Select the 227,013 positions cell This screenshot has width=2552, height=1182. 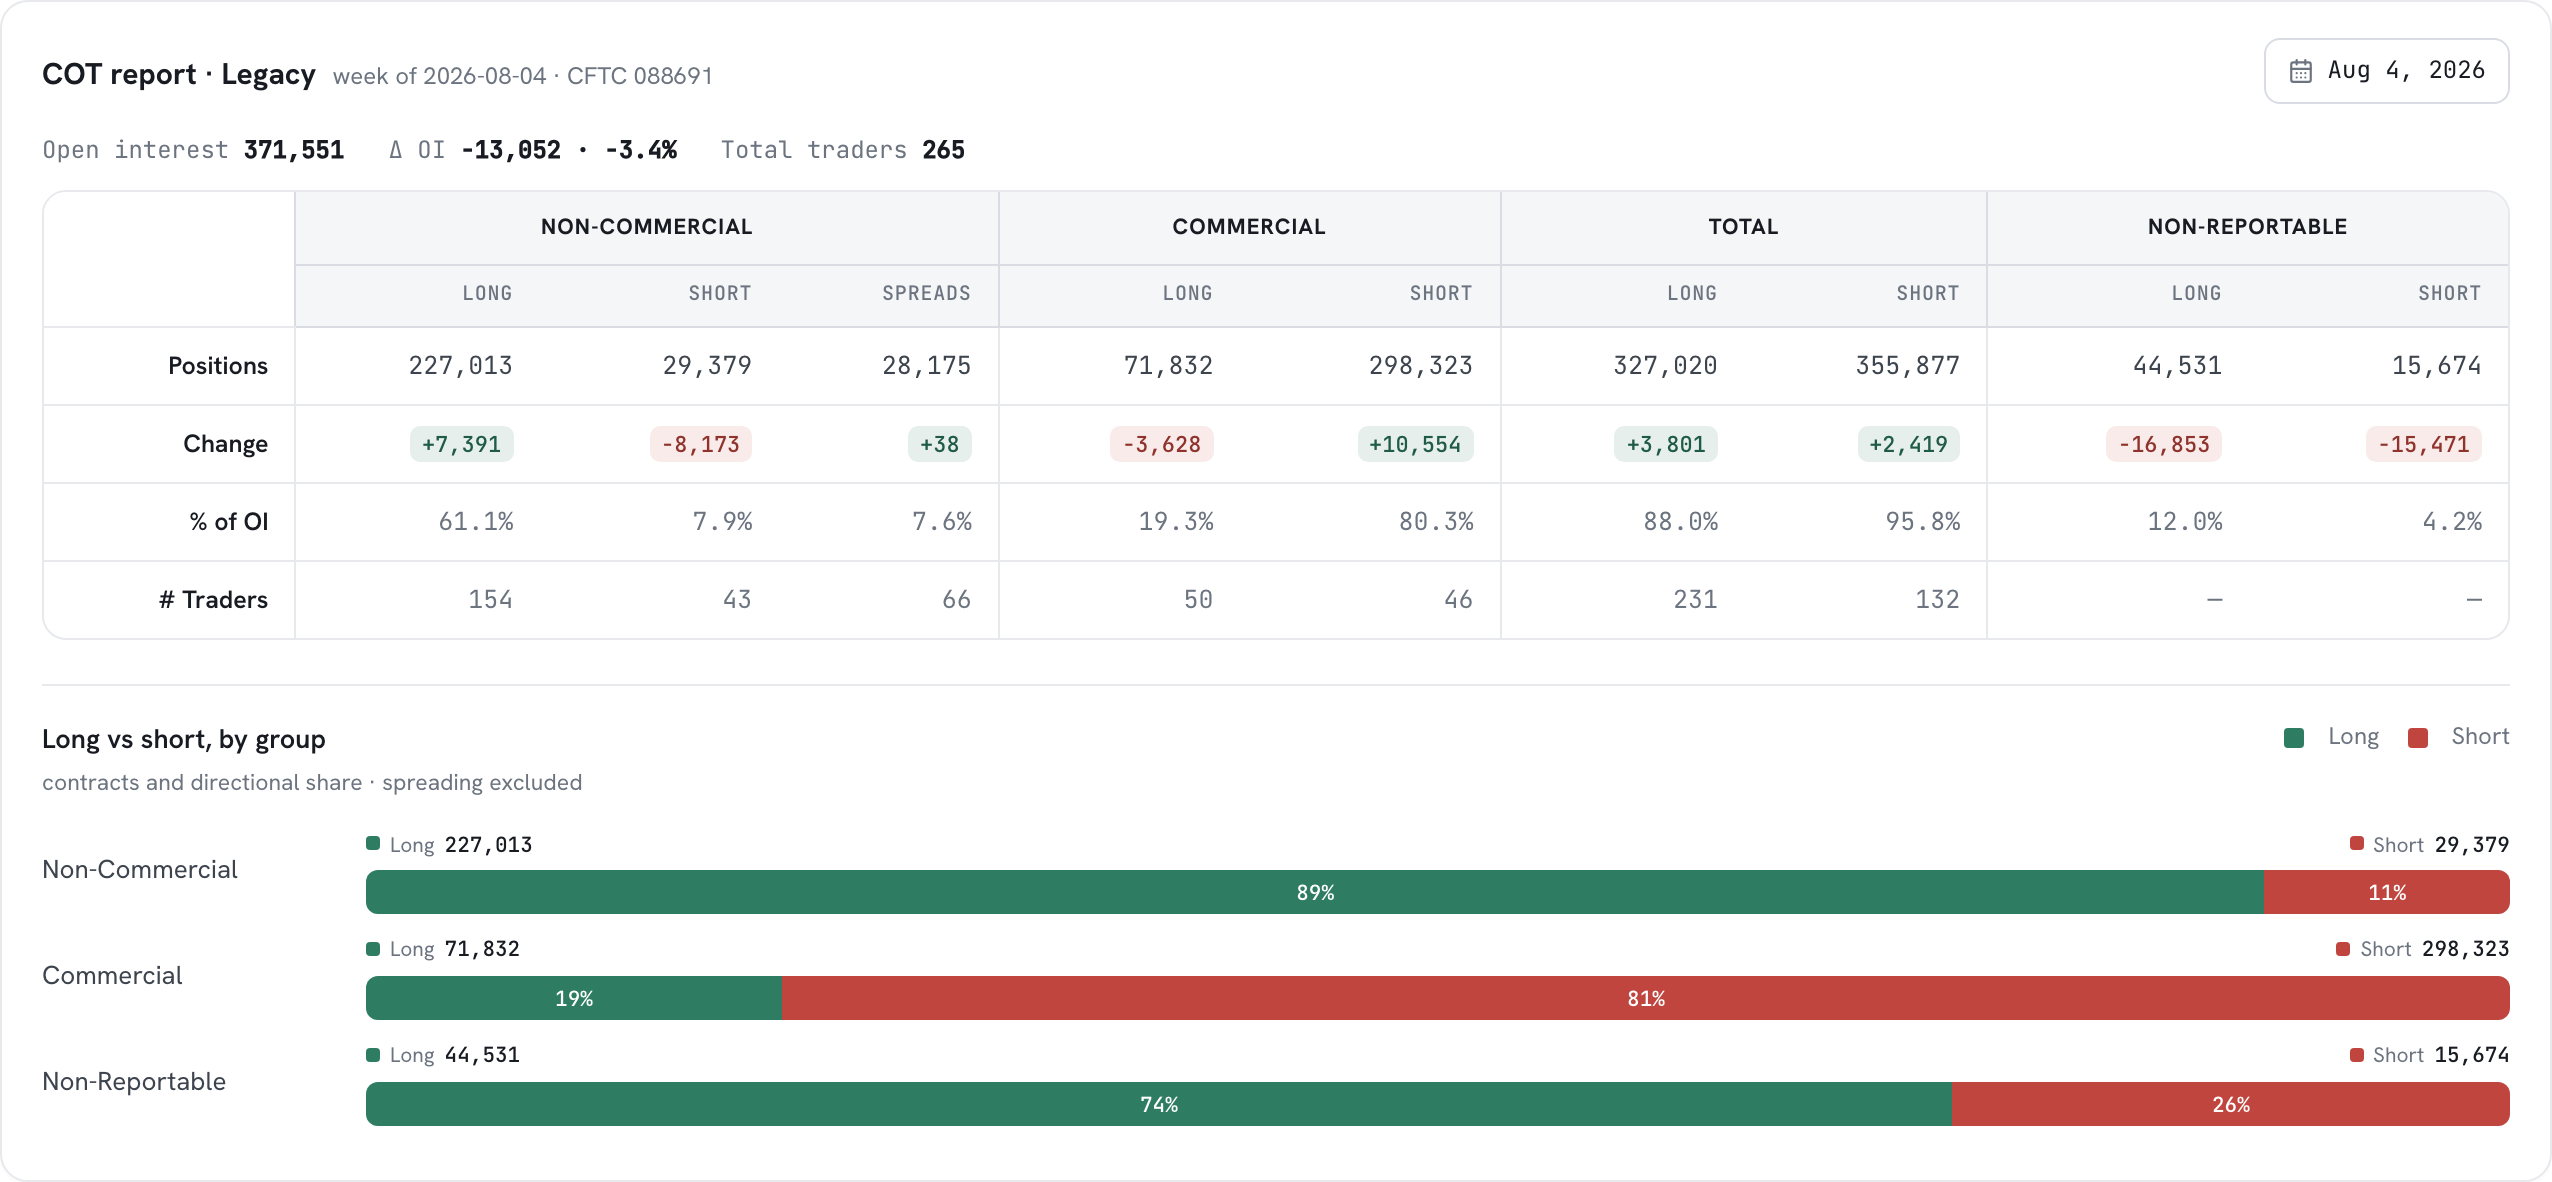tap(461, 366)
